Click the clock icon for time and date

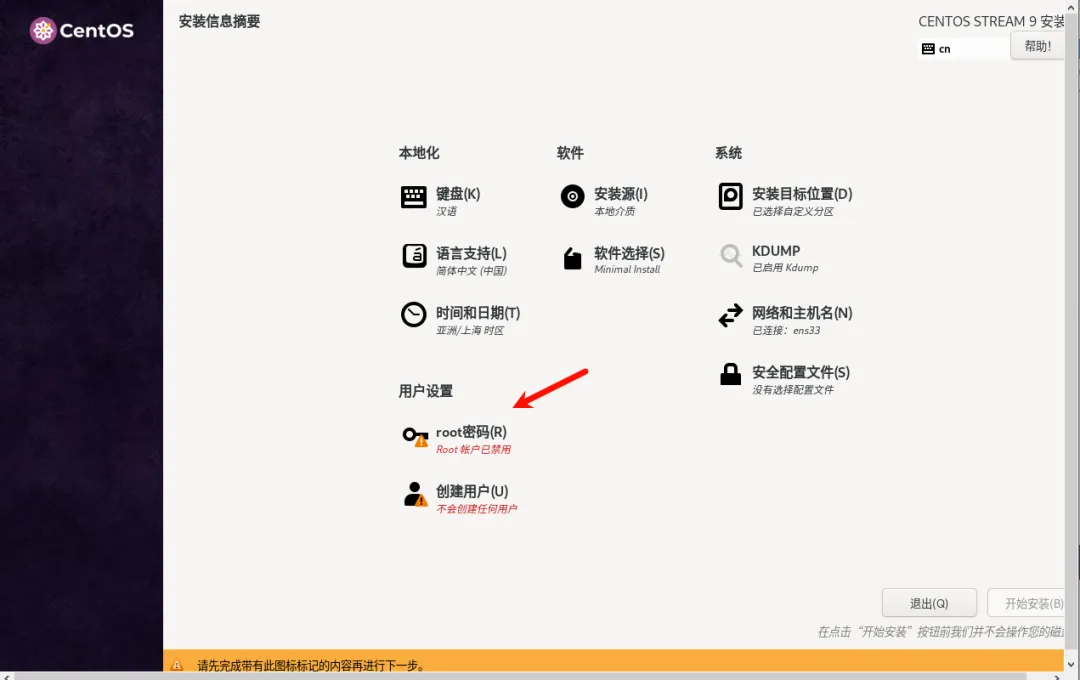point(414,315)
